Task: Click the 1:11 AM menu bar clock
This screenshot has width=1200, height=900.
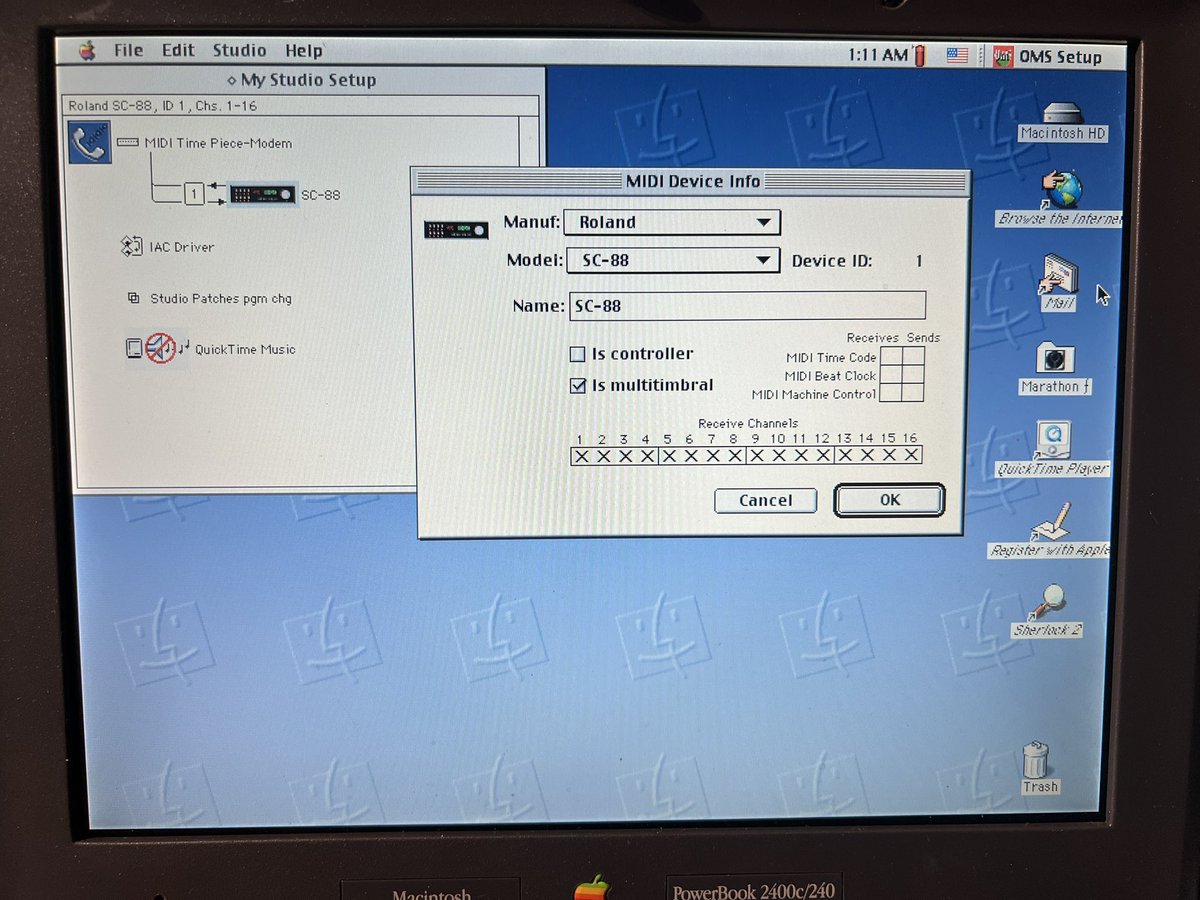Action: (x=876, y=55)
